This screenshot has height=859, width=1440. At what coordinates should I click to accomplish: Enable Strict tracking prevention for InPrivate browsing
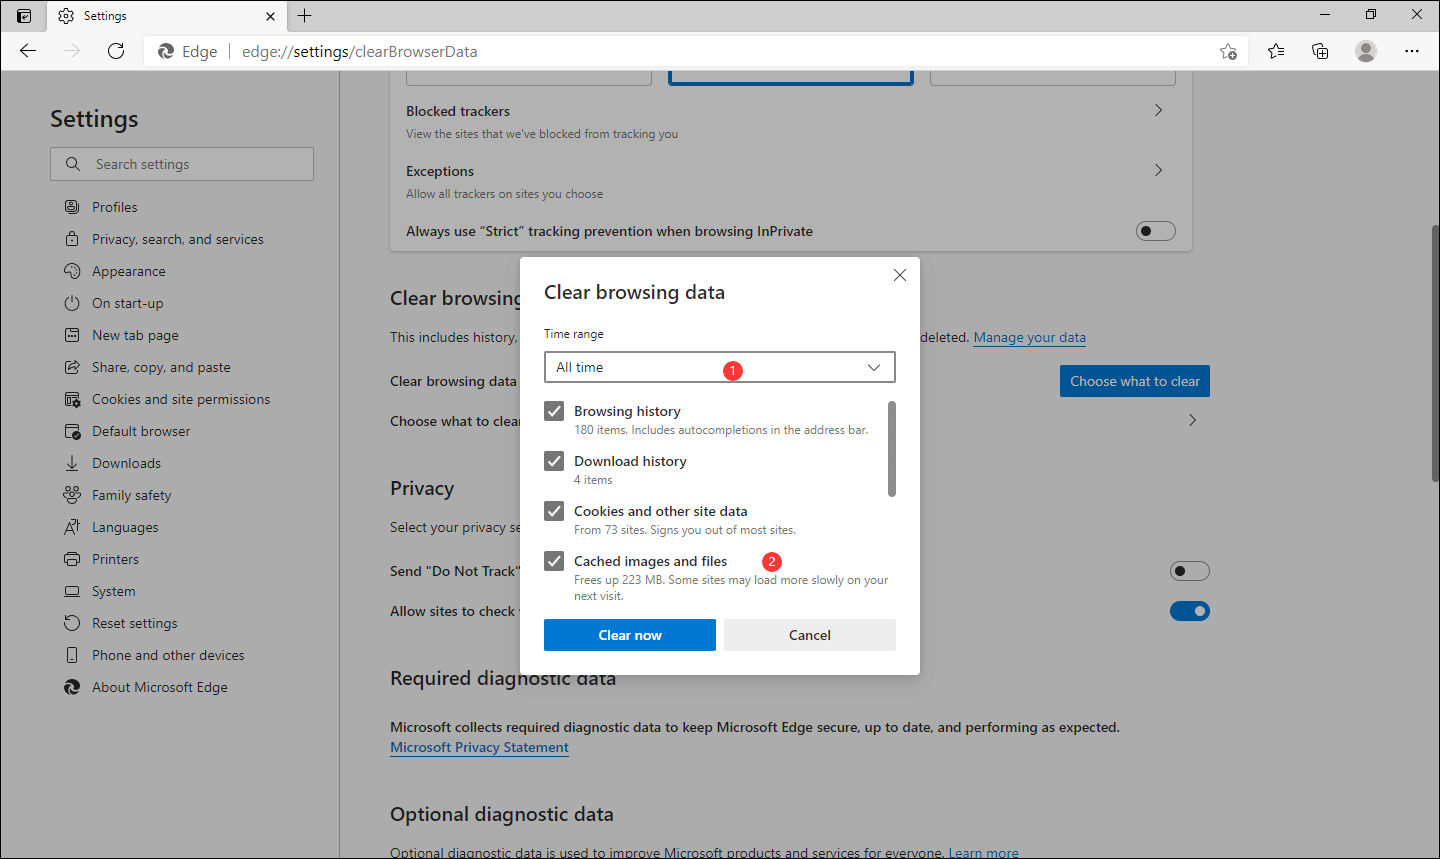tap(1155, 230)
